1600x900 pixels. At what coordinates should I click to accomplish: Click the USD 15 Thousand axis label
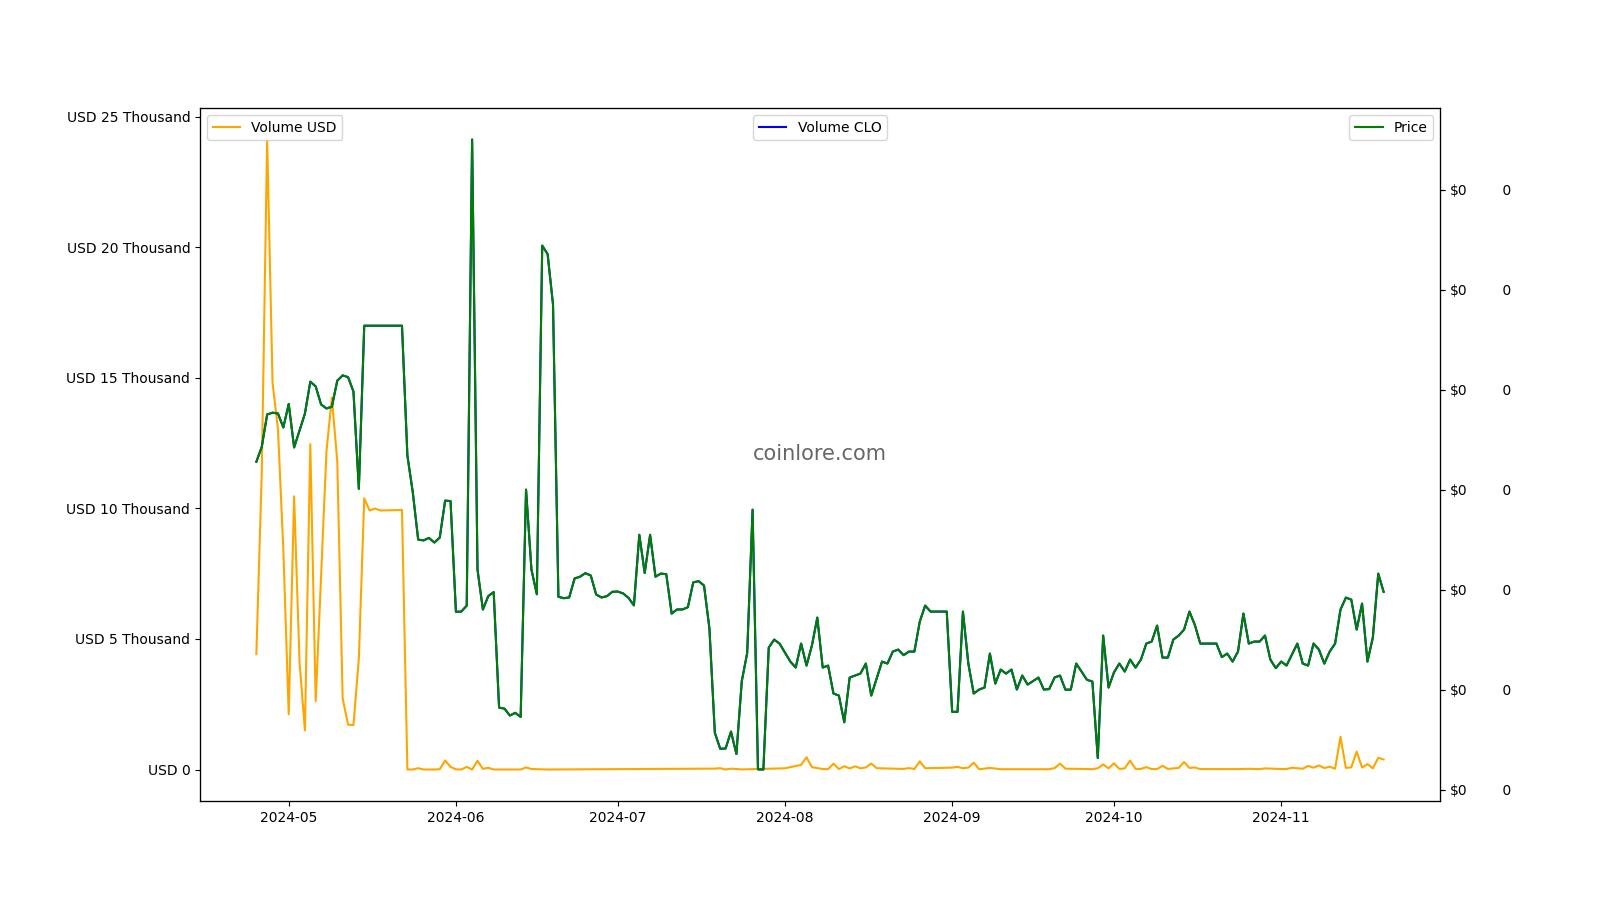click(x=127, y=378)
